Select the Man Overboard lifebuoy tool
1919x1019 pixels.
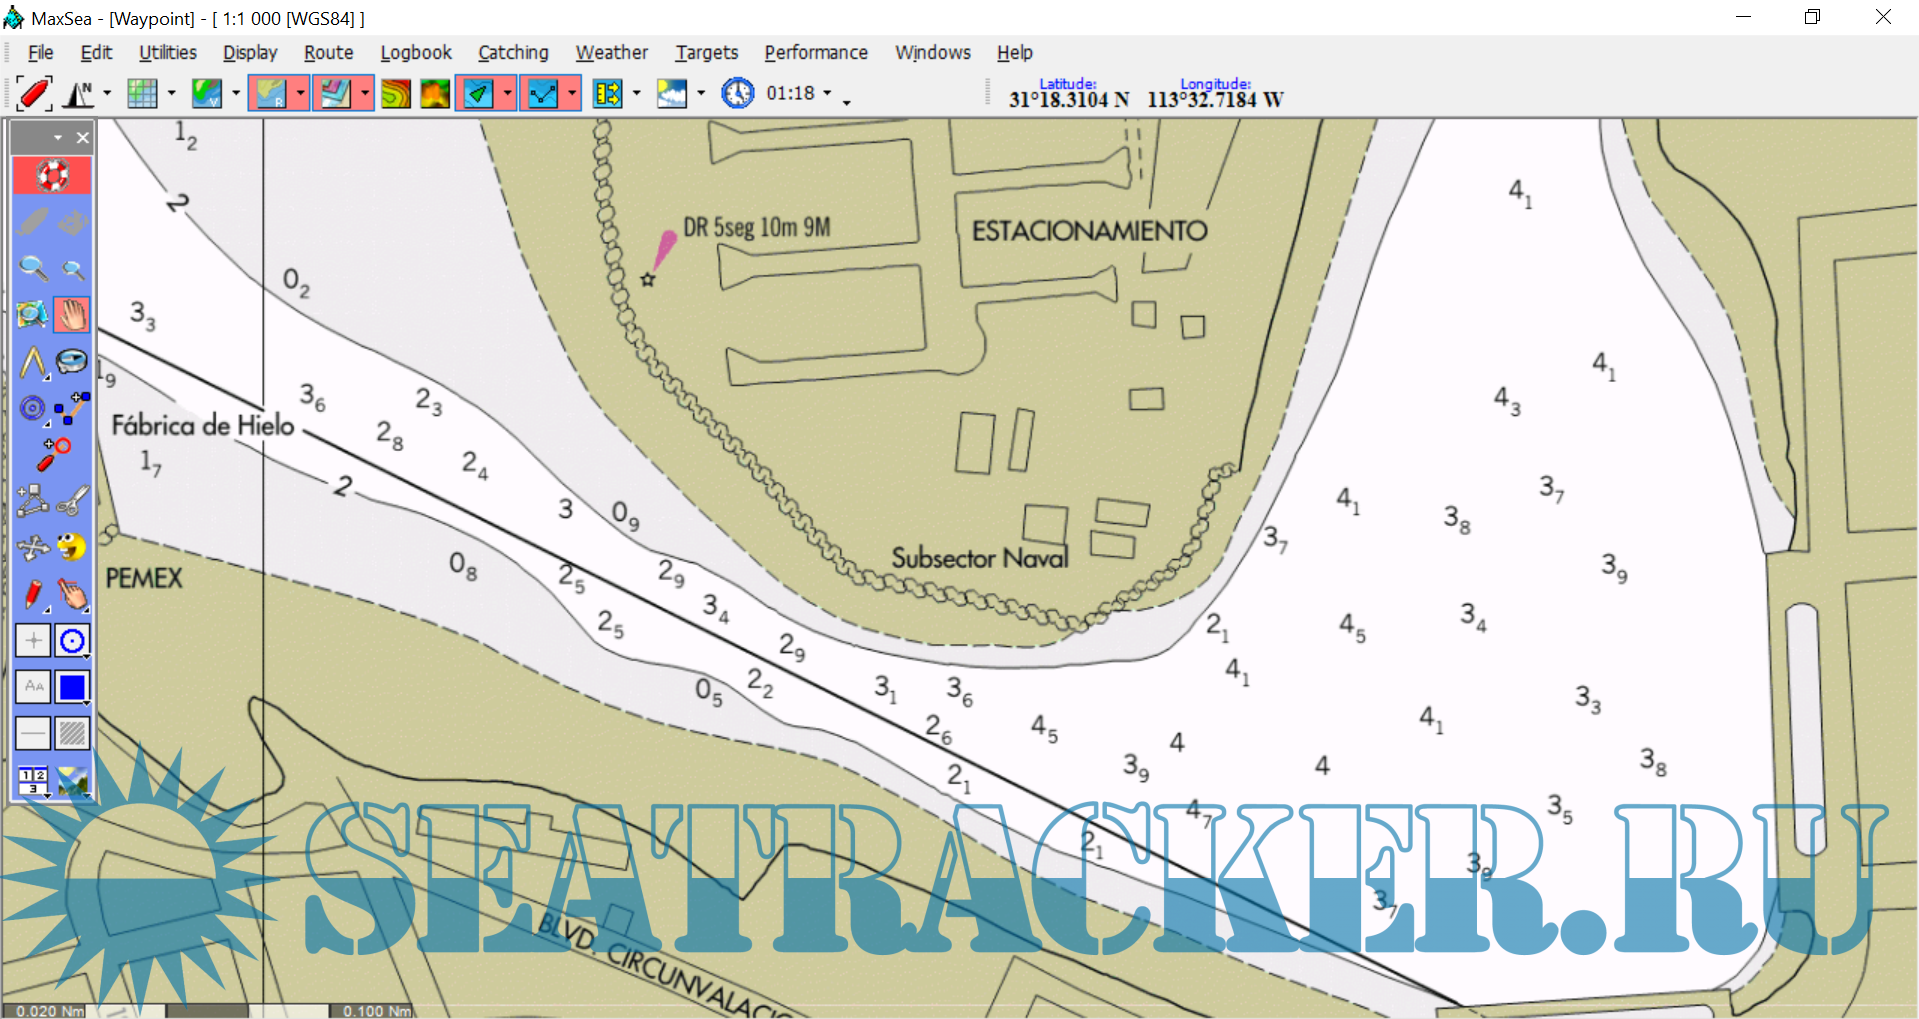point(52,176)
